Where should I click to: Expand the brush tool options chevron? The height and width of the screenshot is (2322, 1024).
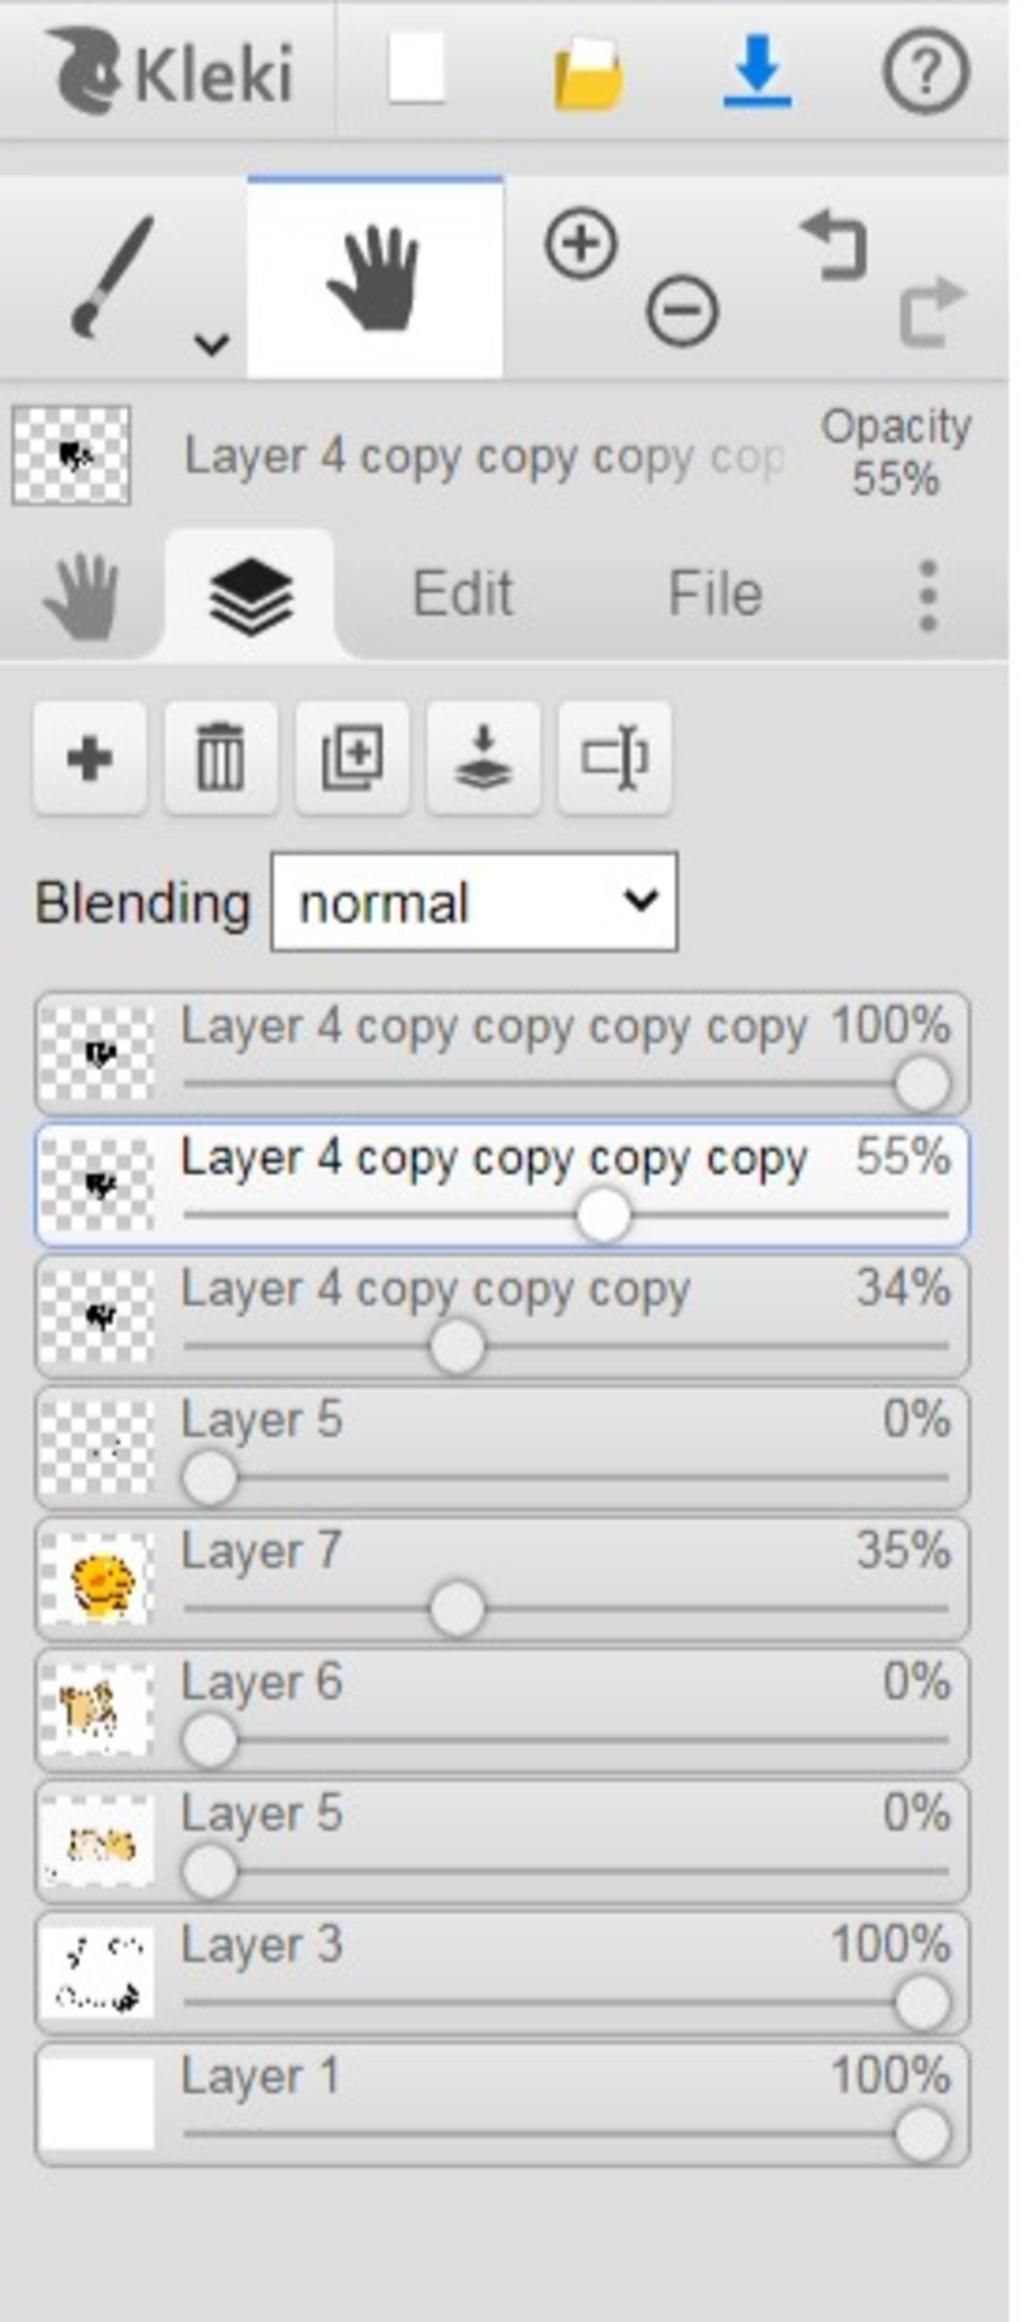(x=212, y=344)
